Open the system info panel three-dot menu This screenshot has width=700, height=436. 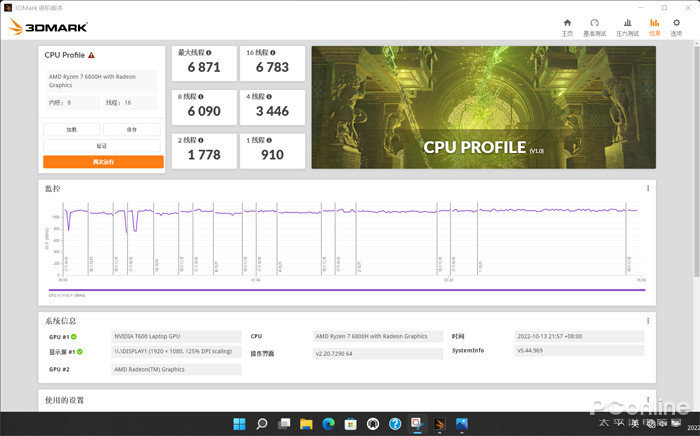pyautogui.click(x=648, y=321)
